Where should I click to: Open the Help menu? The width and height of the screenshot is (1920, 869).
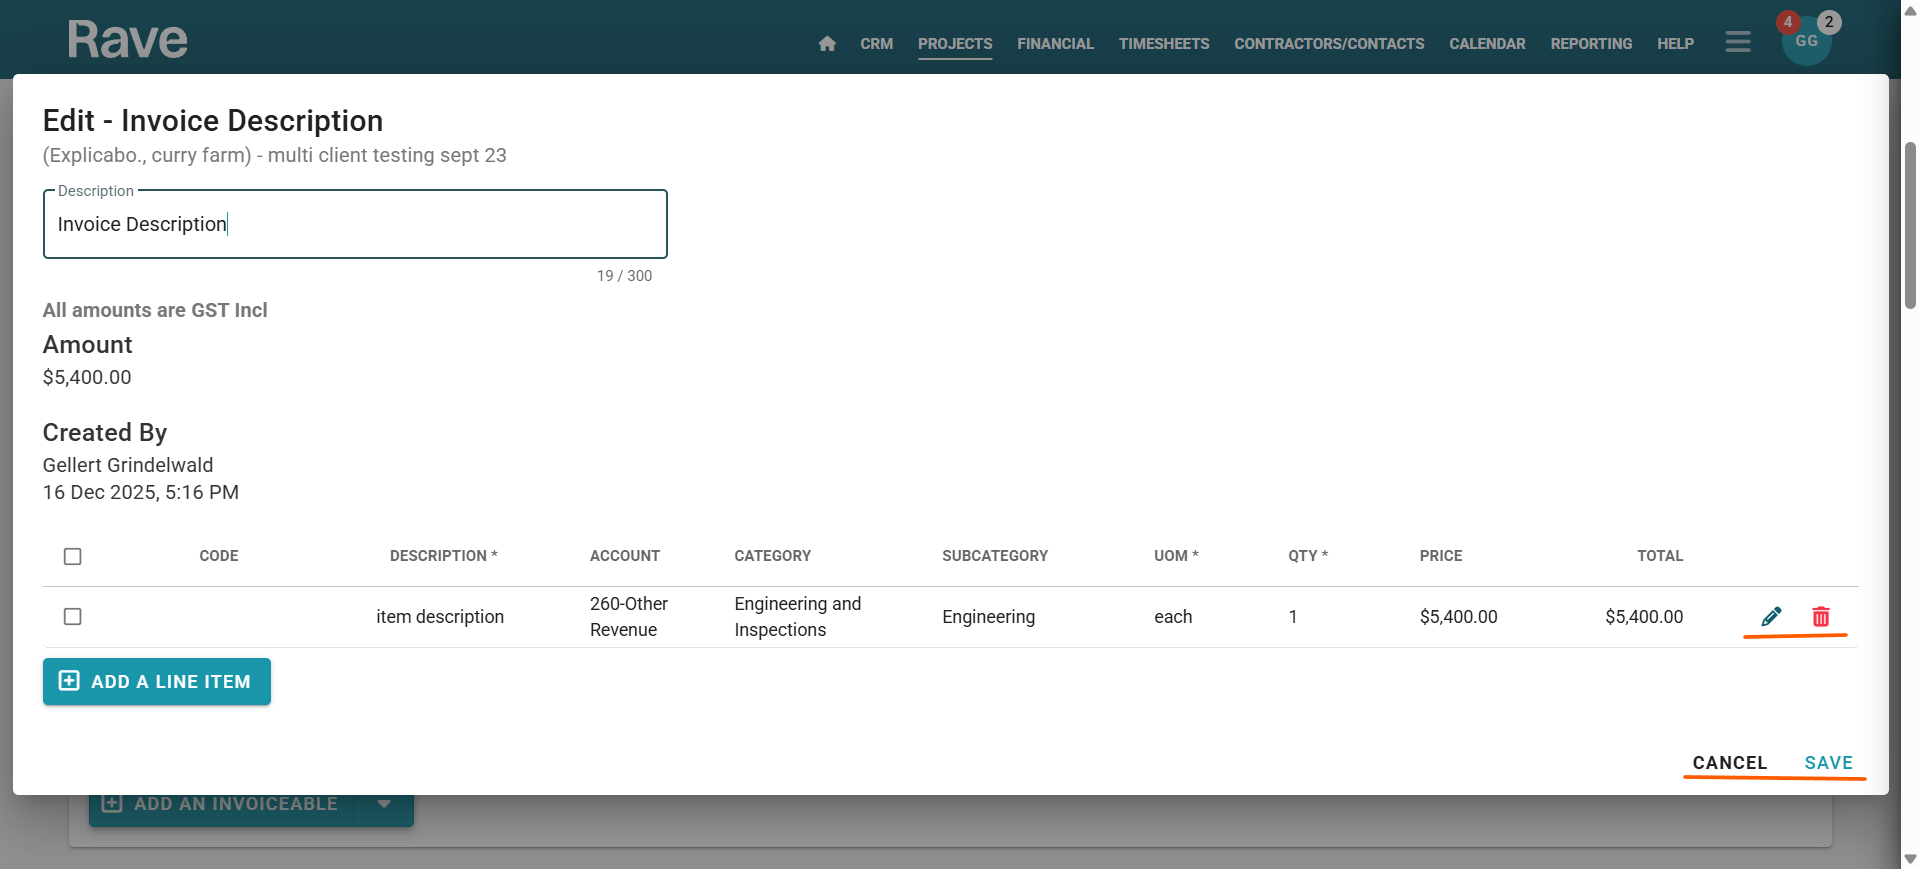(1675, 44)
